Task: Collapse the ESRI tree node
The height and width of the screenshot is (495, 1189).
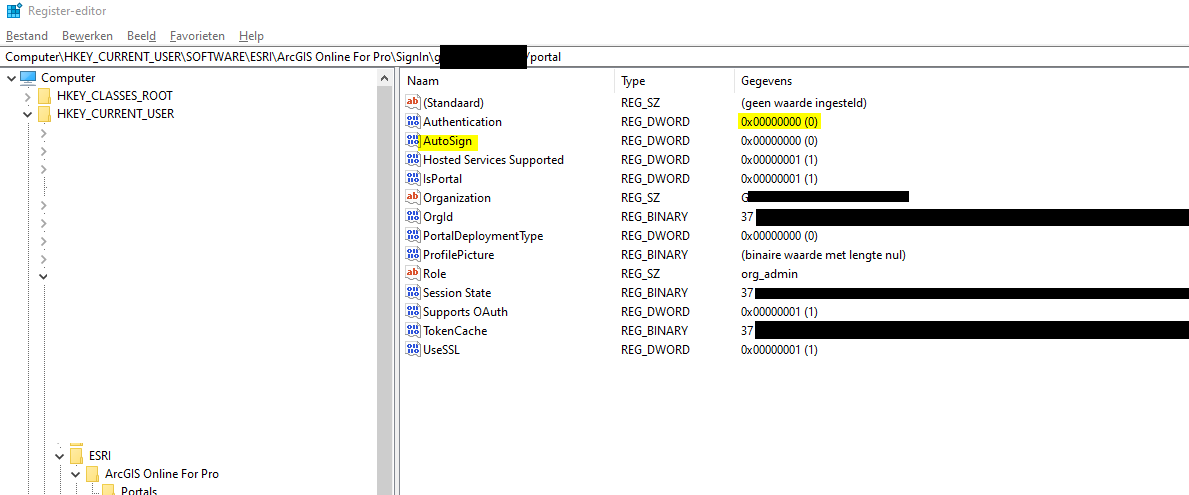Action: coord(59,456)
